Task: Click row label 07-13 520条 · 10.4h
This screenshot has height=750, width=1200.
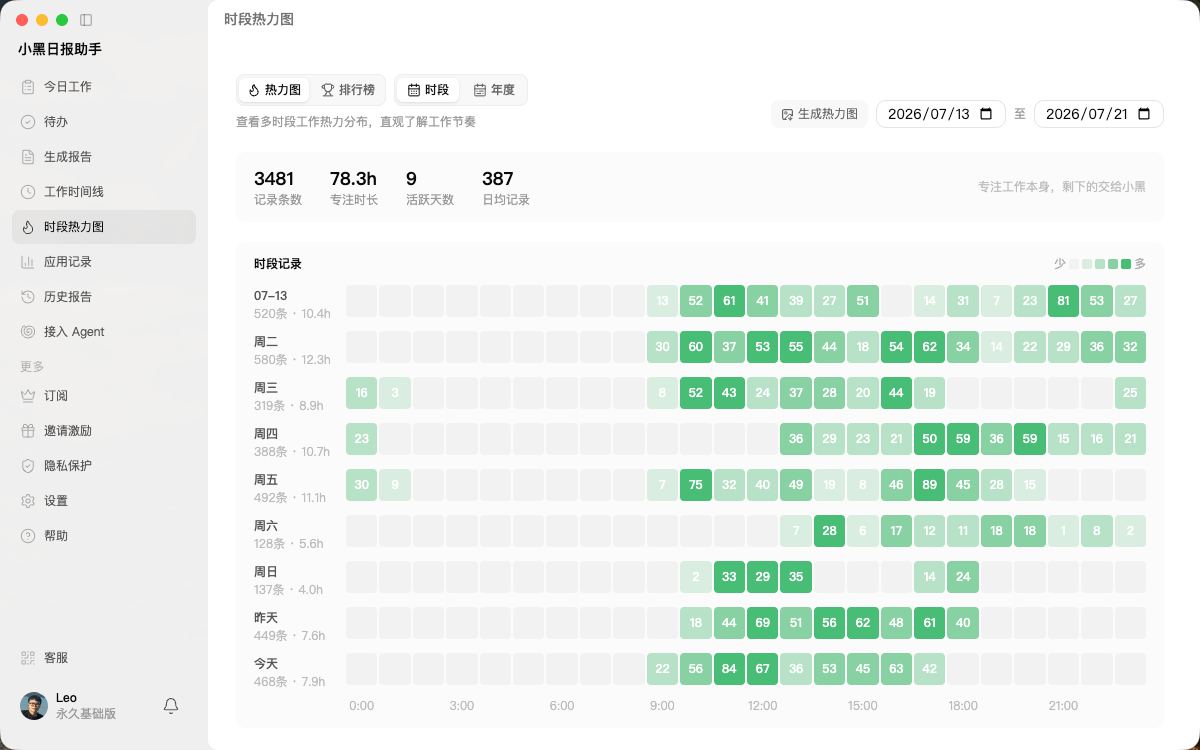Action: point(292,304)
